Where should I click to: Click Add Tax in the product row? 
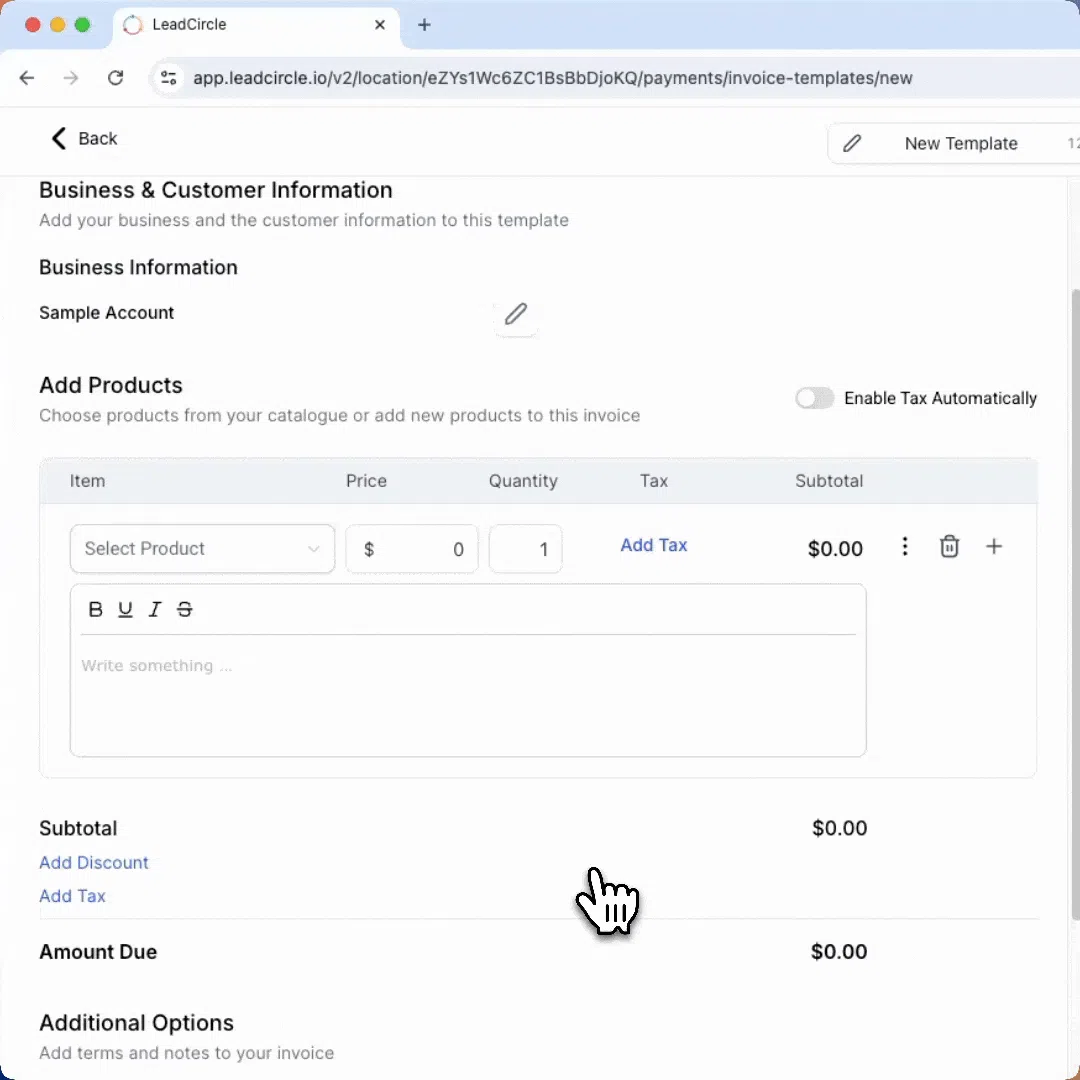click(x=654, y=546)
